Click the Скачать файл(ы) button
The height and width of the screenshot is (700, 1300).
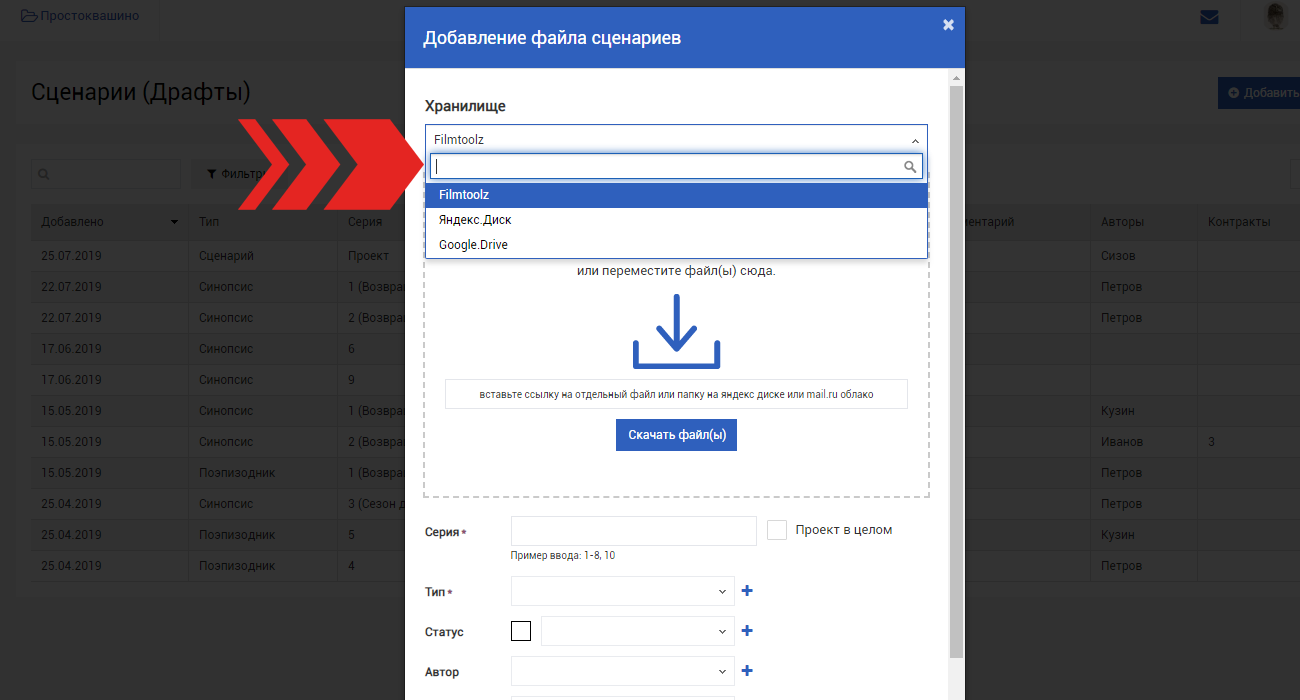coord(676,435)
